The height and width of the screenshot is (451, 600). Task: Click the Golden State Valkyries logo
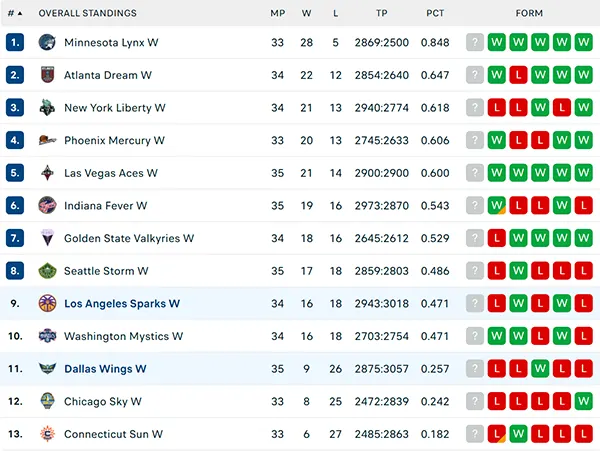pyautogui.click(x=47, y=238)
